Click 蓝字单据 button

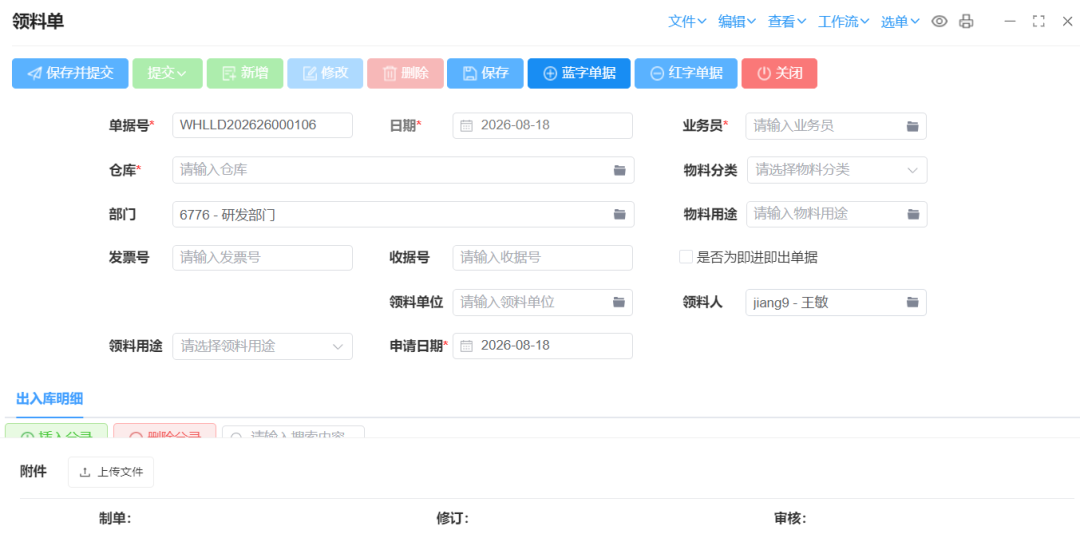pos(579,73)
